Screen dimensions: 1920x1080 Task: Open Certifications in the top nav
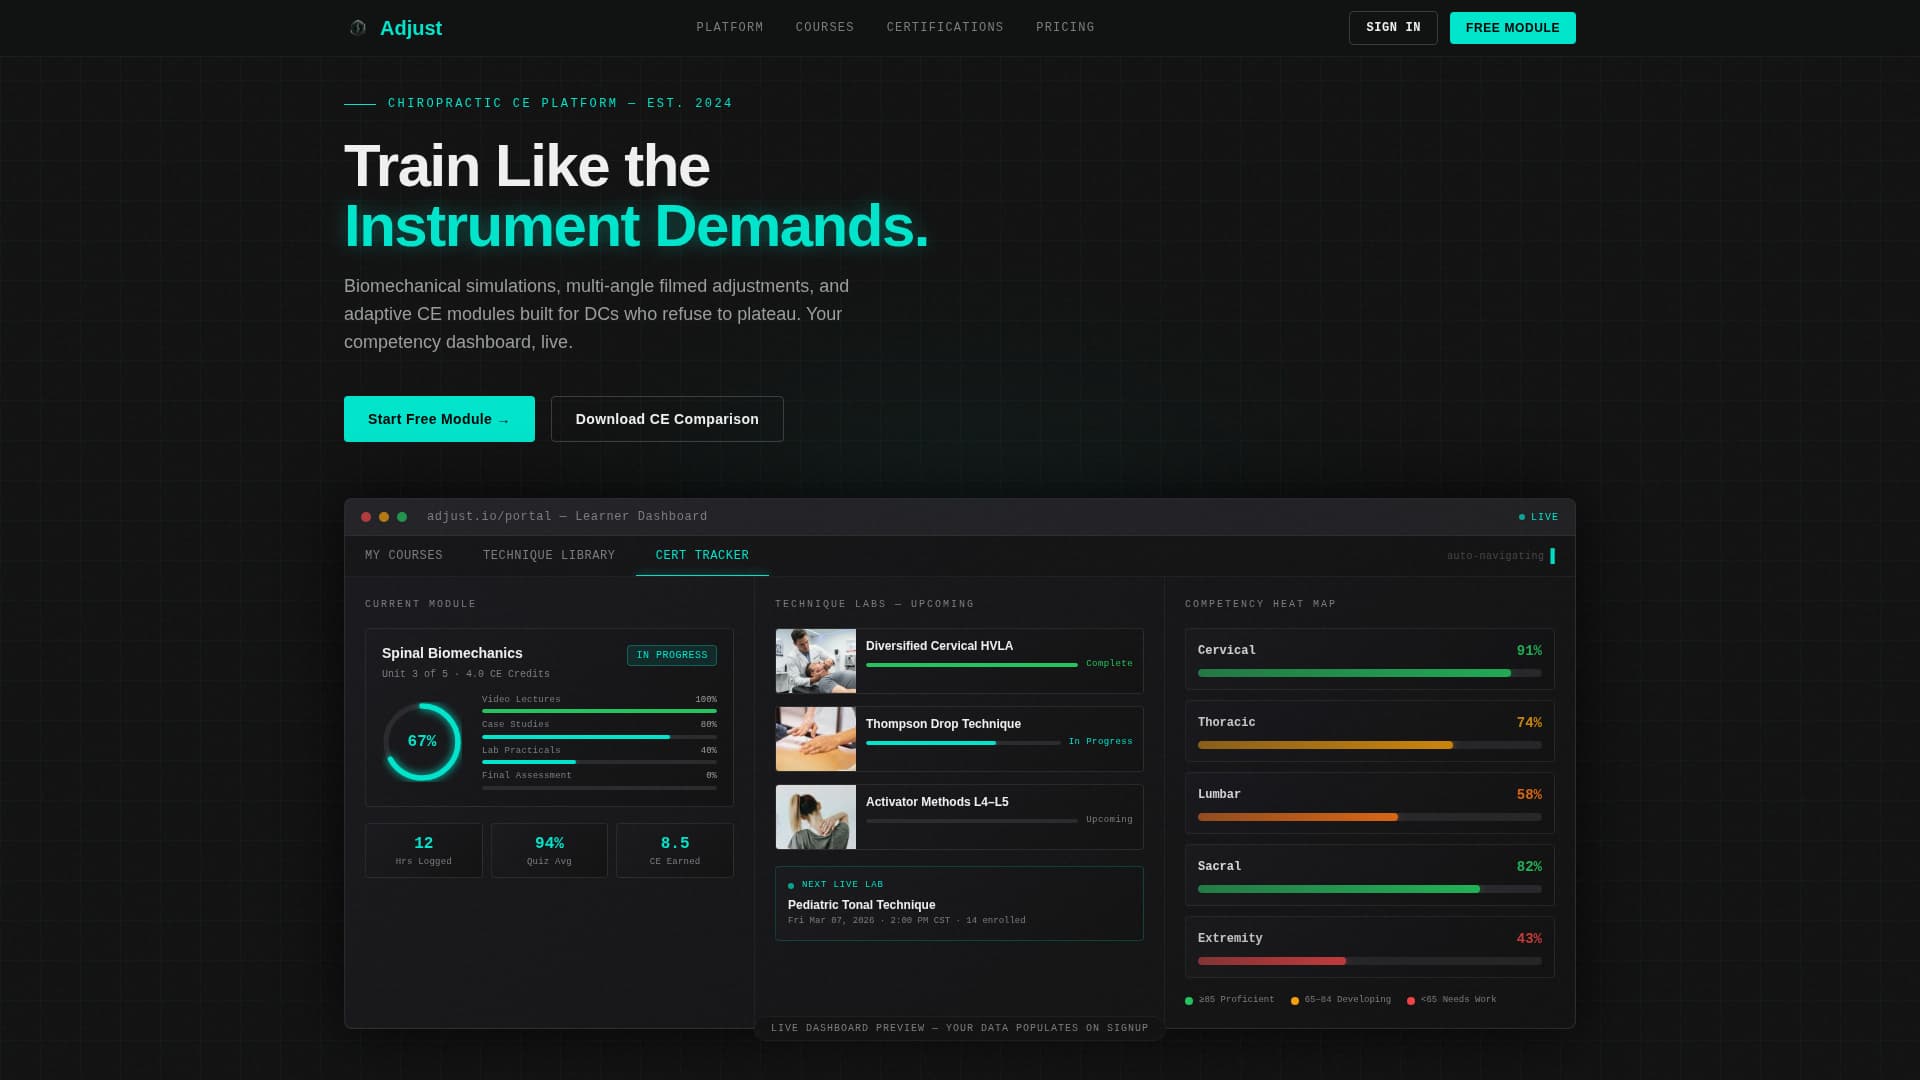click(945, 28)
